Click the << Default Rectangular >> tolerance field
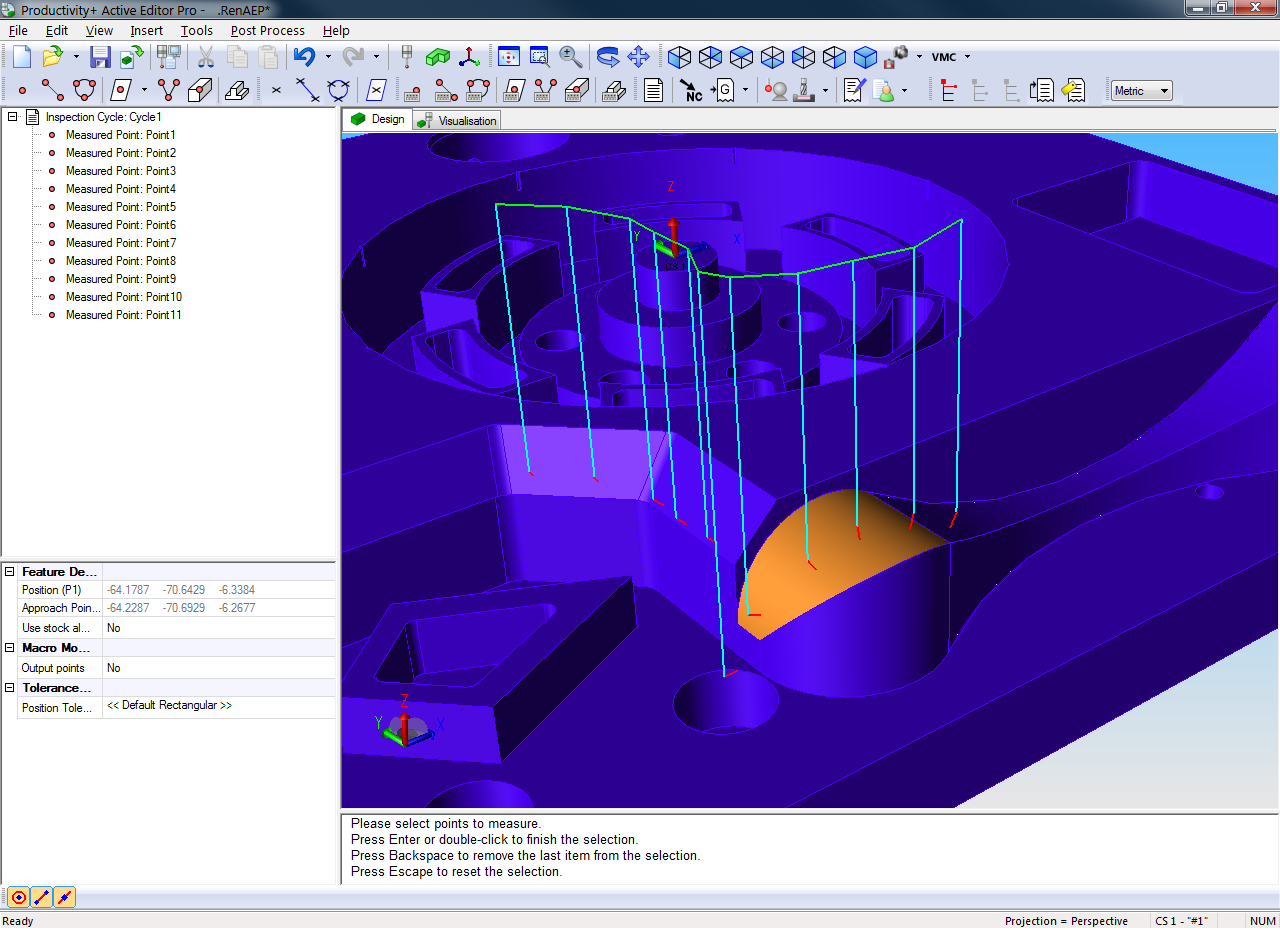 tap(219, 706)
